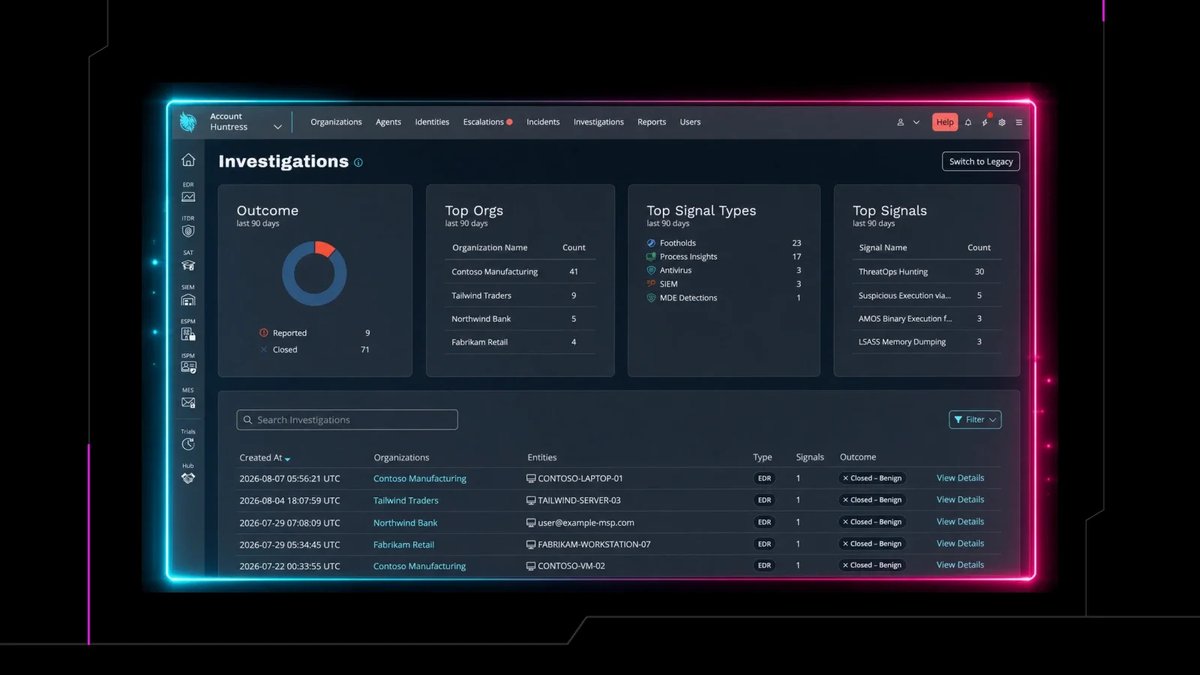The height and width of the screenshot is (675, 1200).
Task: View Details for CONTOSO-LAPTOP-01 row
Action: click(x=960, y=478)
